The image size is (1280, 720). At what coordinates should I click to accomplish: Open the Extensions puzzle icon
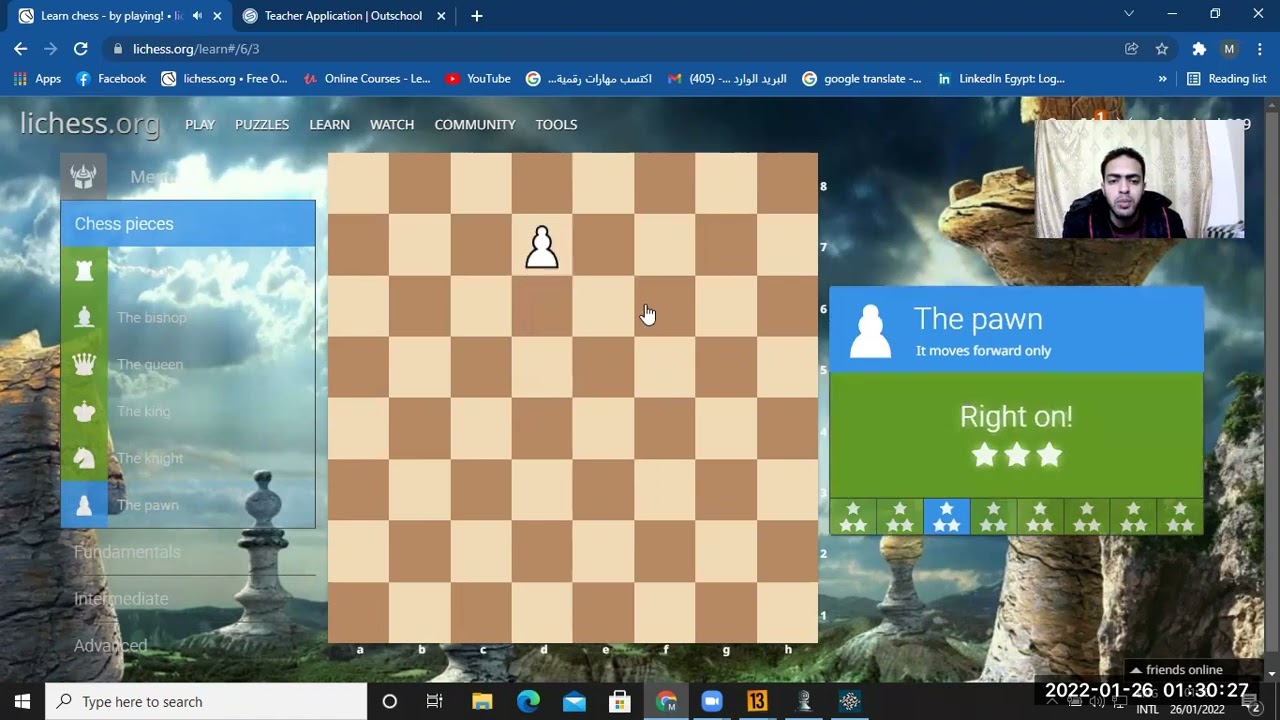1199,48
